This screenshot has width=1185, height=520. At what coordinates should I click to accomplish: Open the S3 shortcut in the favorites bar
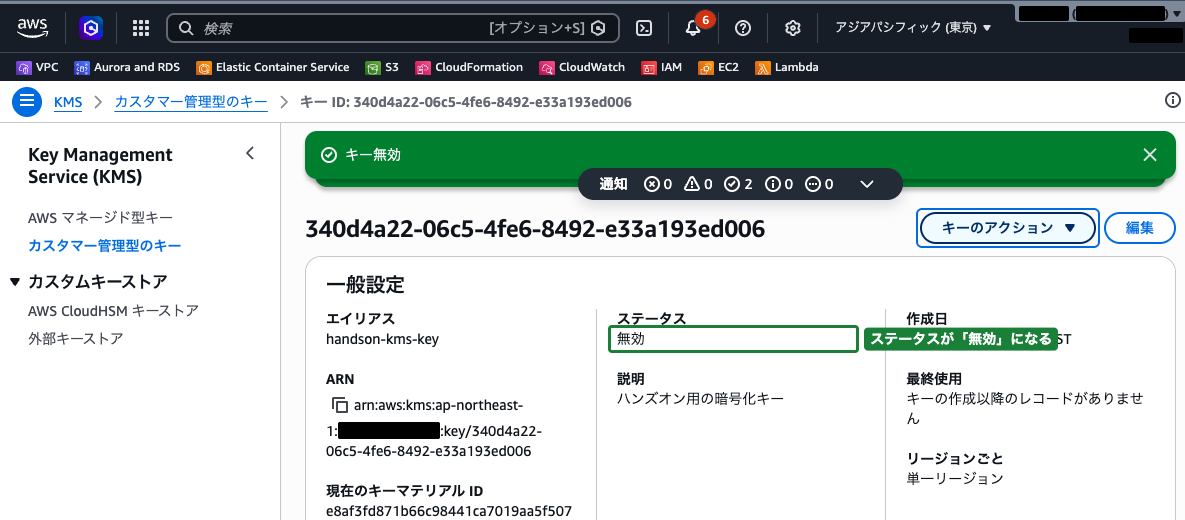[x=382, y=67]
